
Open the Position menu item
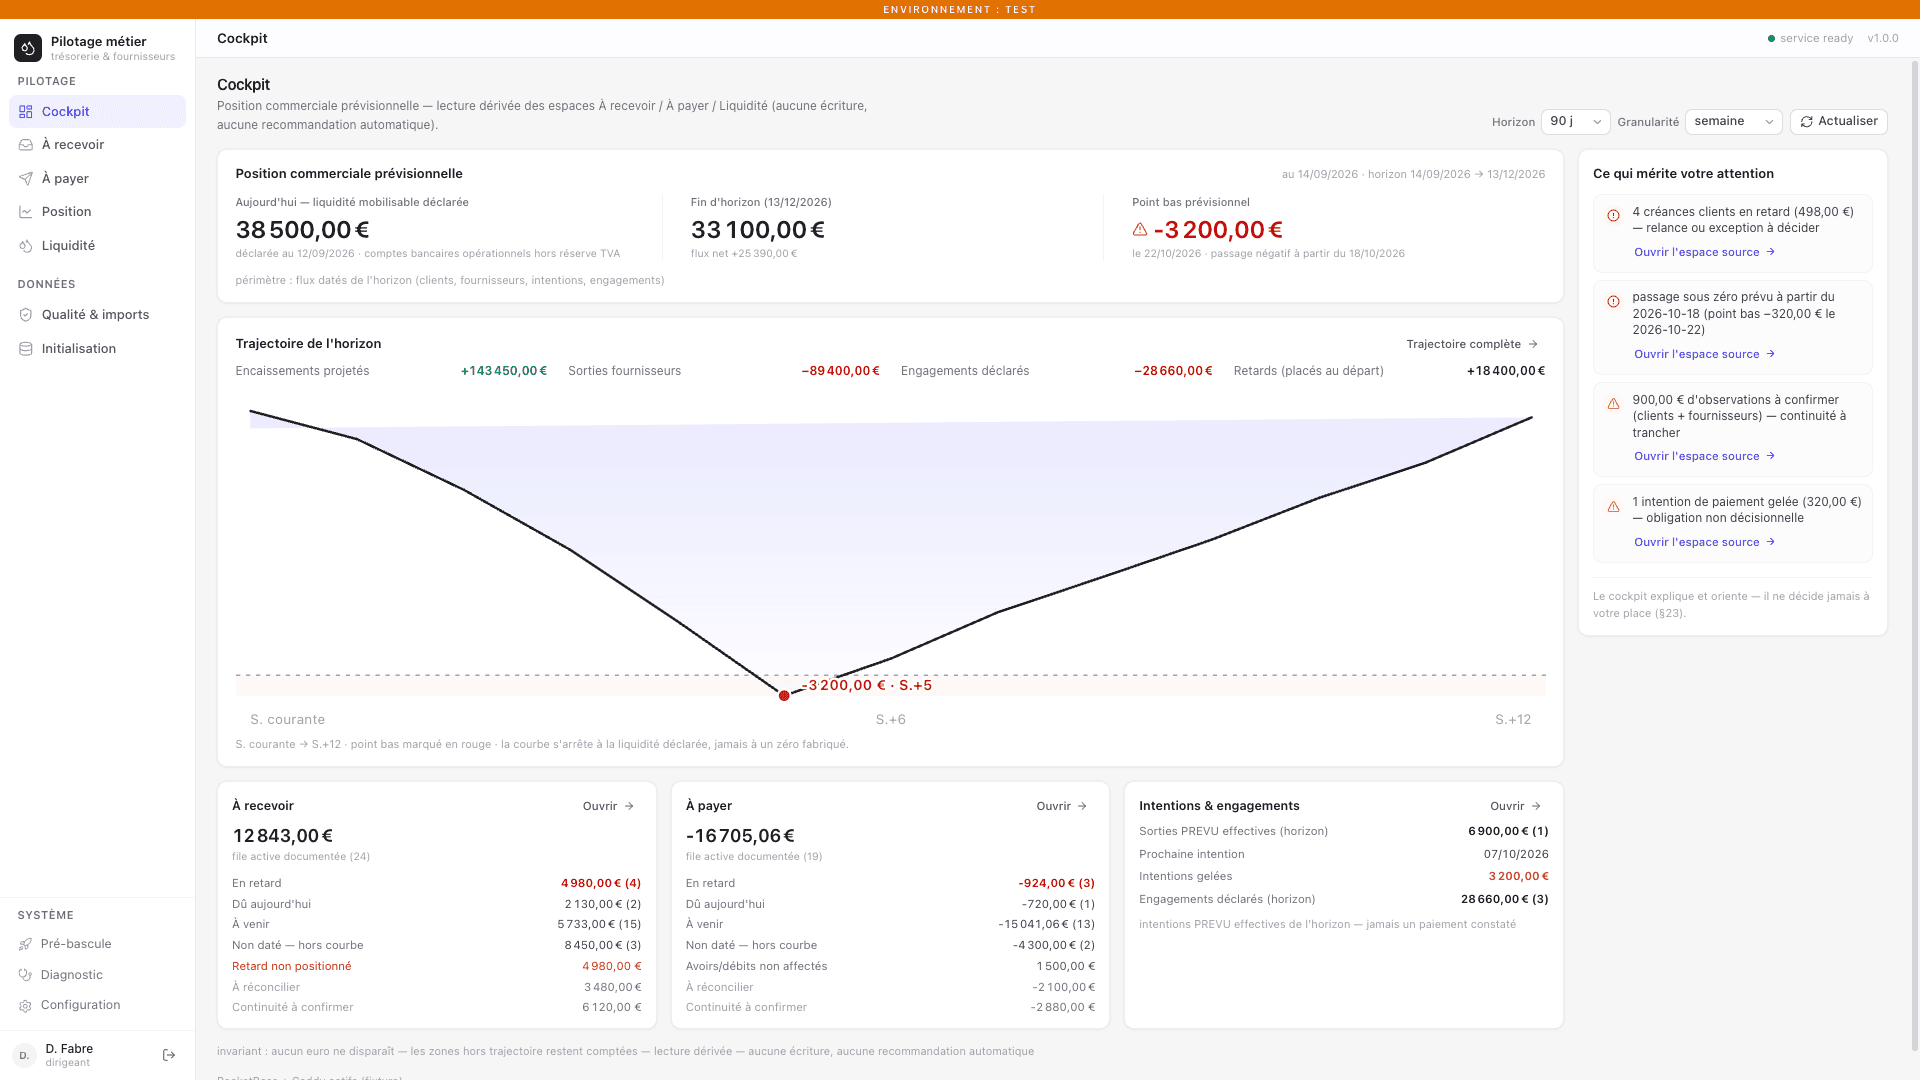tap(97, 212)
